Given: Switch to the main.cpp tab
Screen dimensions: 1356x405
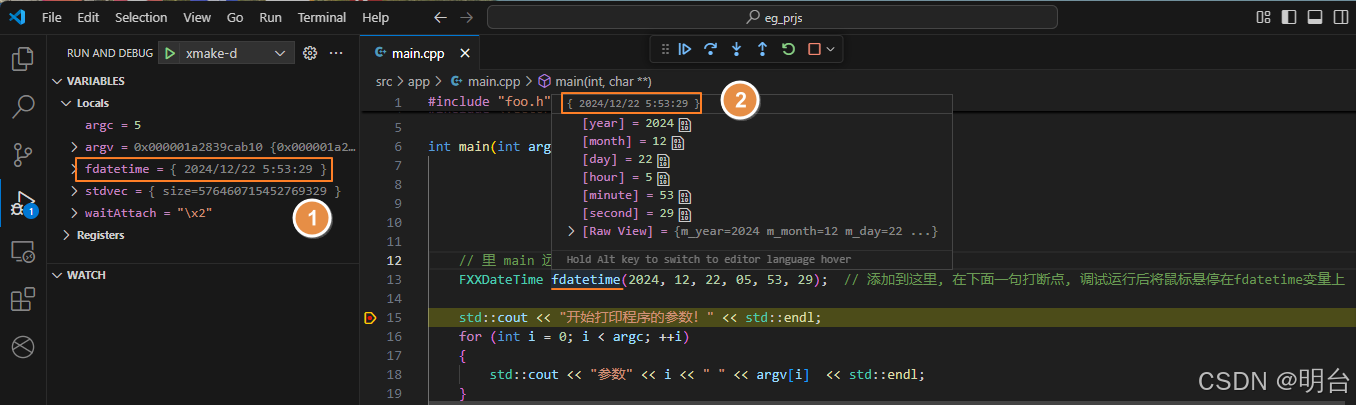Looking at the screenshot, I should pyautogui.click(x=419, y=53).
